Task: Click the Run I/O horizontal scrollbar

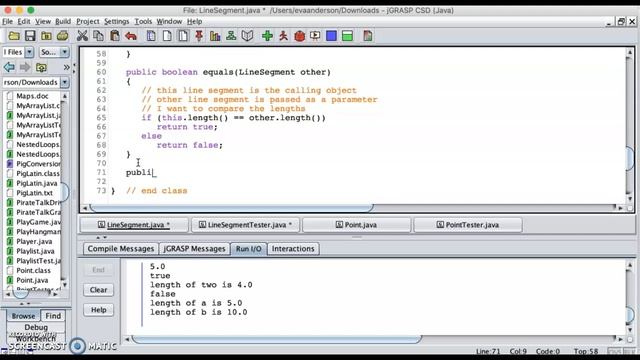Action: 276,339
